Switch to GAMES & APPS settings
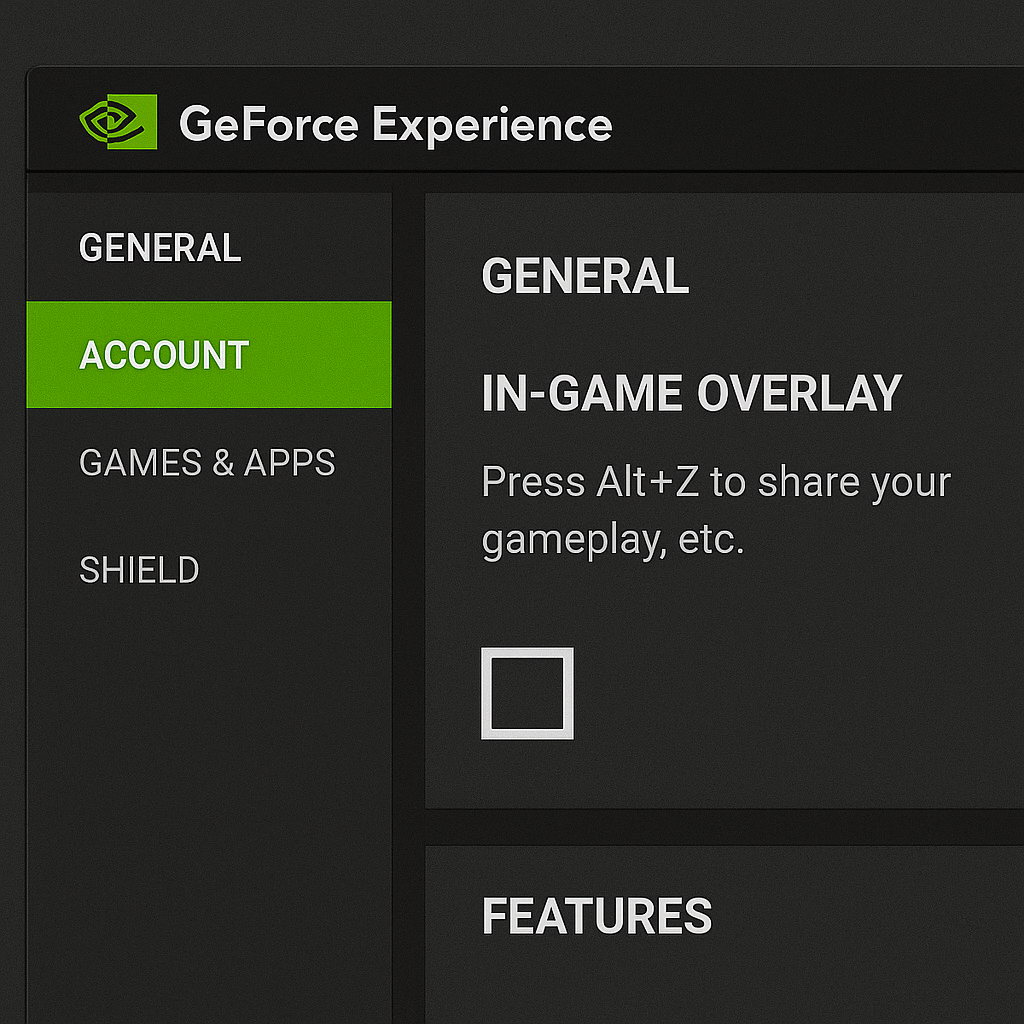 point(207,463)
